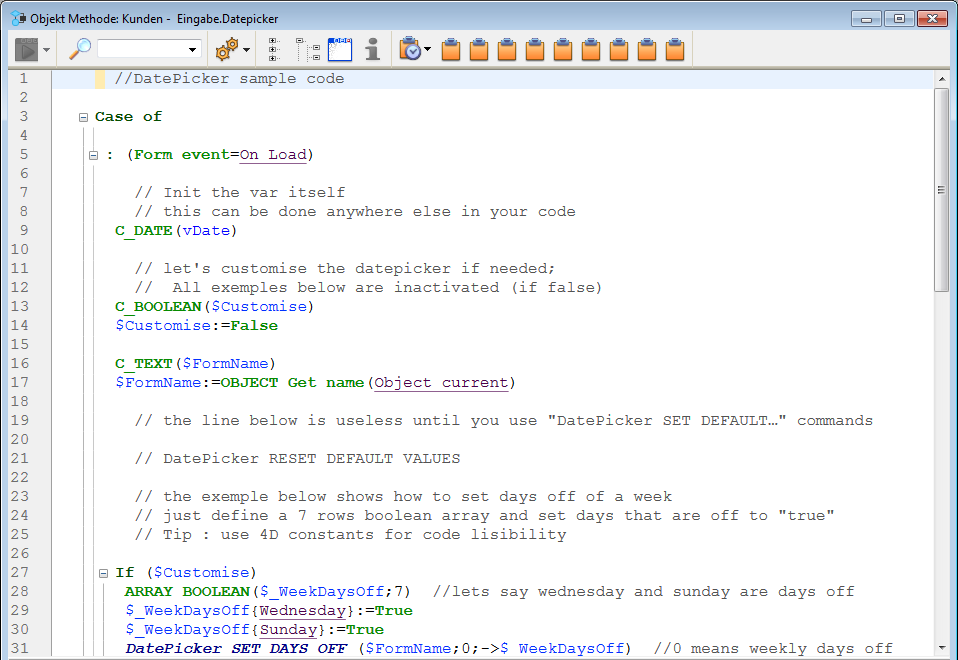The image size is (958, 660).
Task: Click the line number 1 in the gutter
Action: [24, 79]
